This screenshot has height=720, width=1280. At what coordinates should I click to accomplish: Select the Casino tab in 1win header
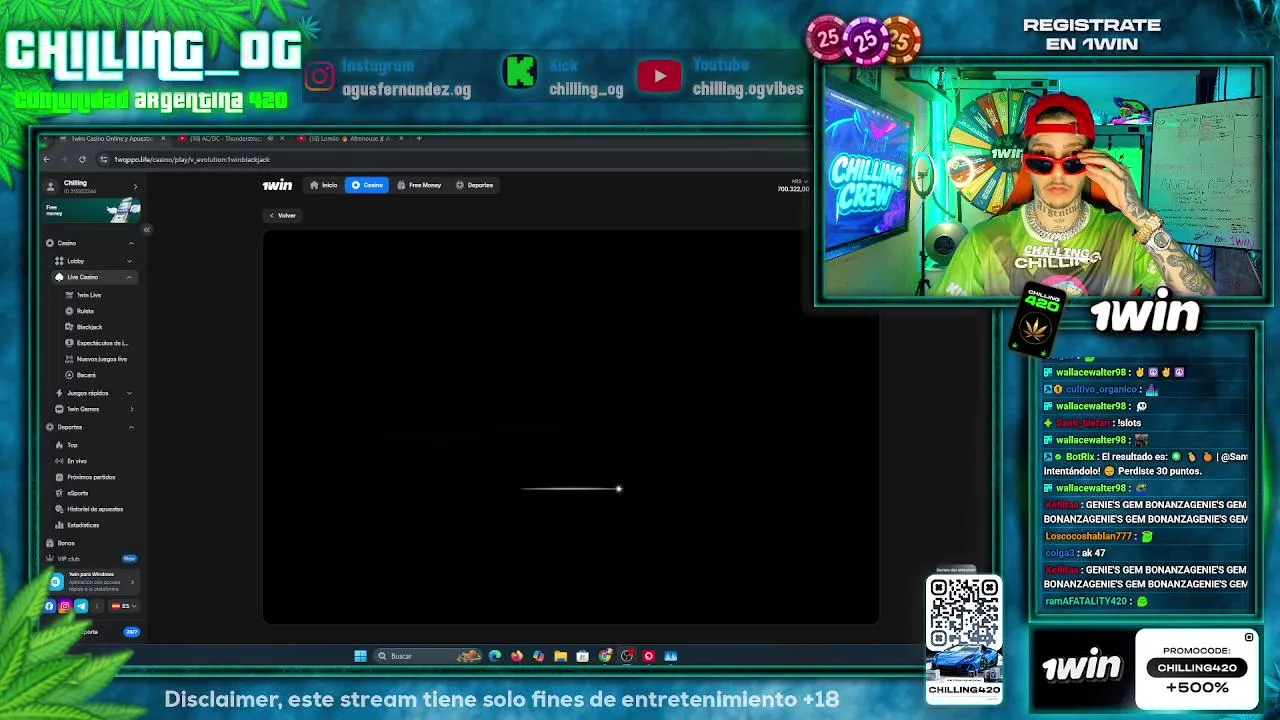point(367,185)
